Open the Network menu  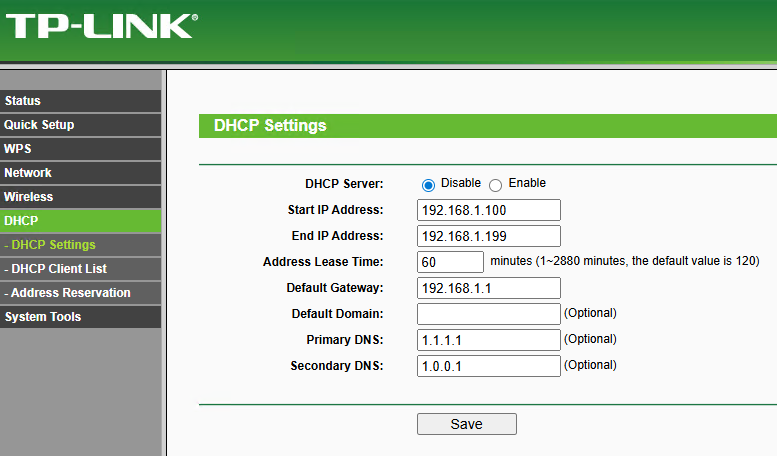80,172
